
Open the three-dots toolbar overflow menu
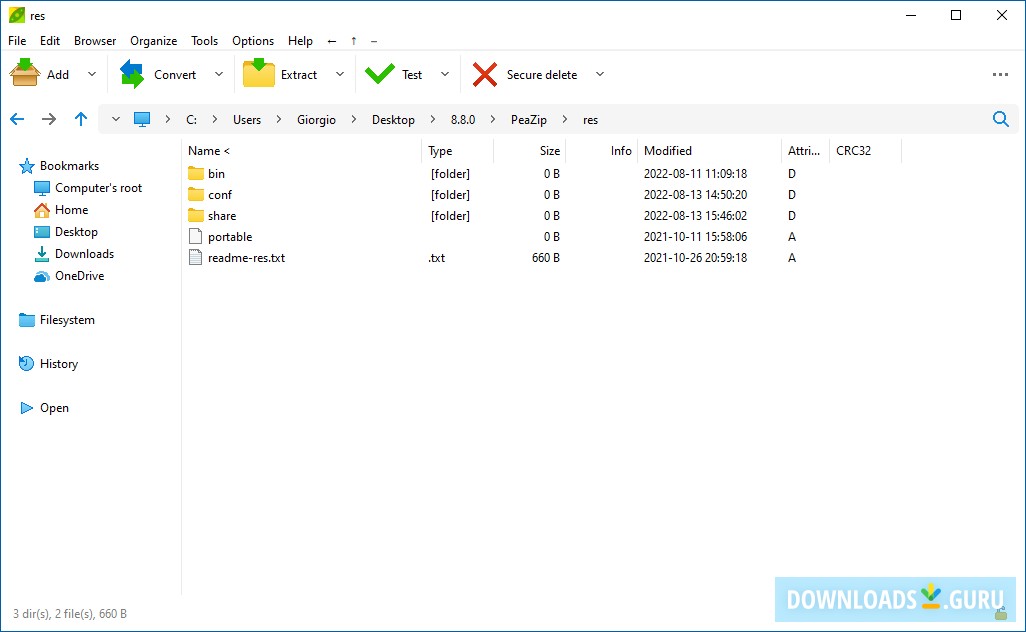pyautogui.click(x=1000, y=75)
